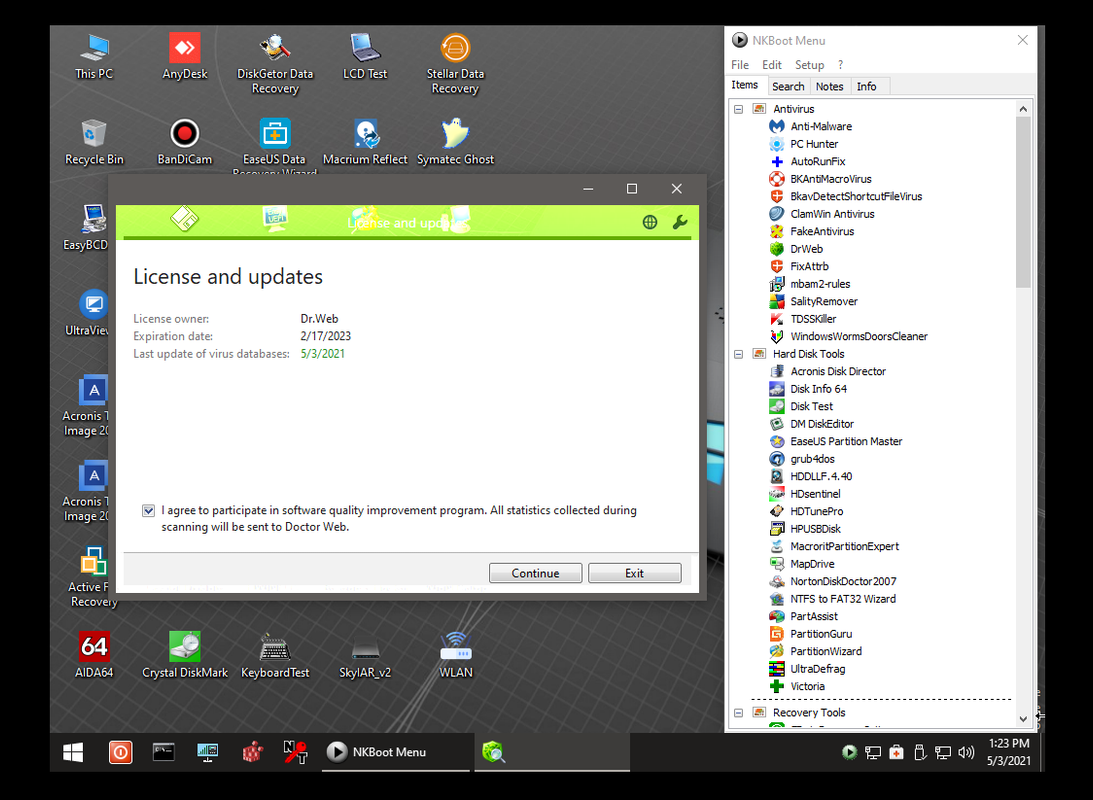The image size is (1093, 800).
Task: Toggle software quality improvement program checkbox
Action: (148, 511)
